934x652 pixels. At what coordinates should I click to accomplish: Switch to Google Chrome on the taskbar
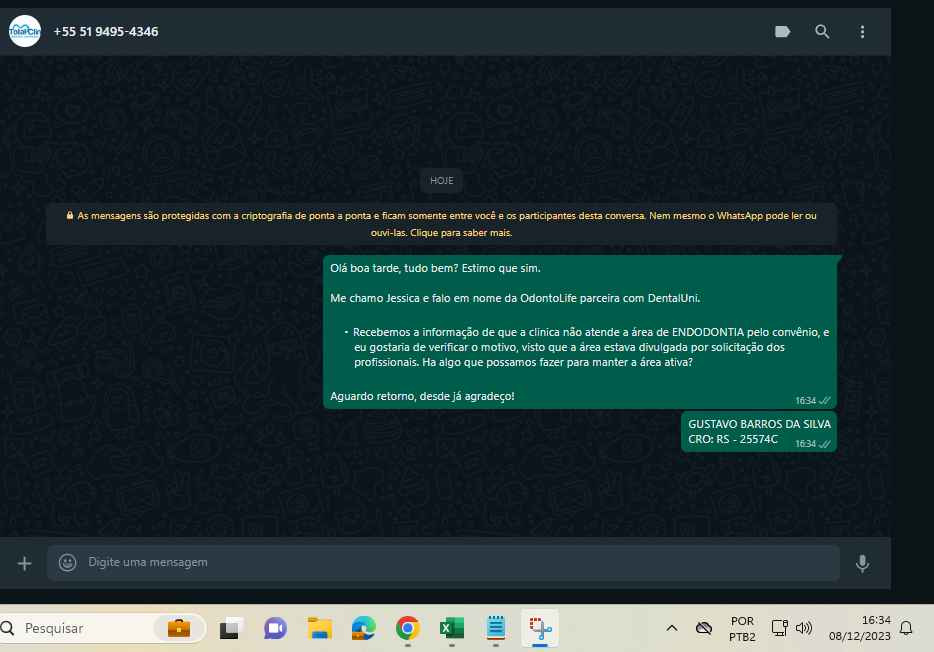click(407, 628)
